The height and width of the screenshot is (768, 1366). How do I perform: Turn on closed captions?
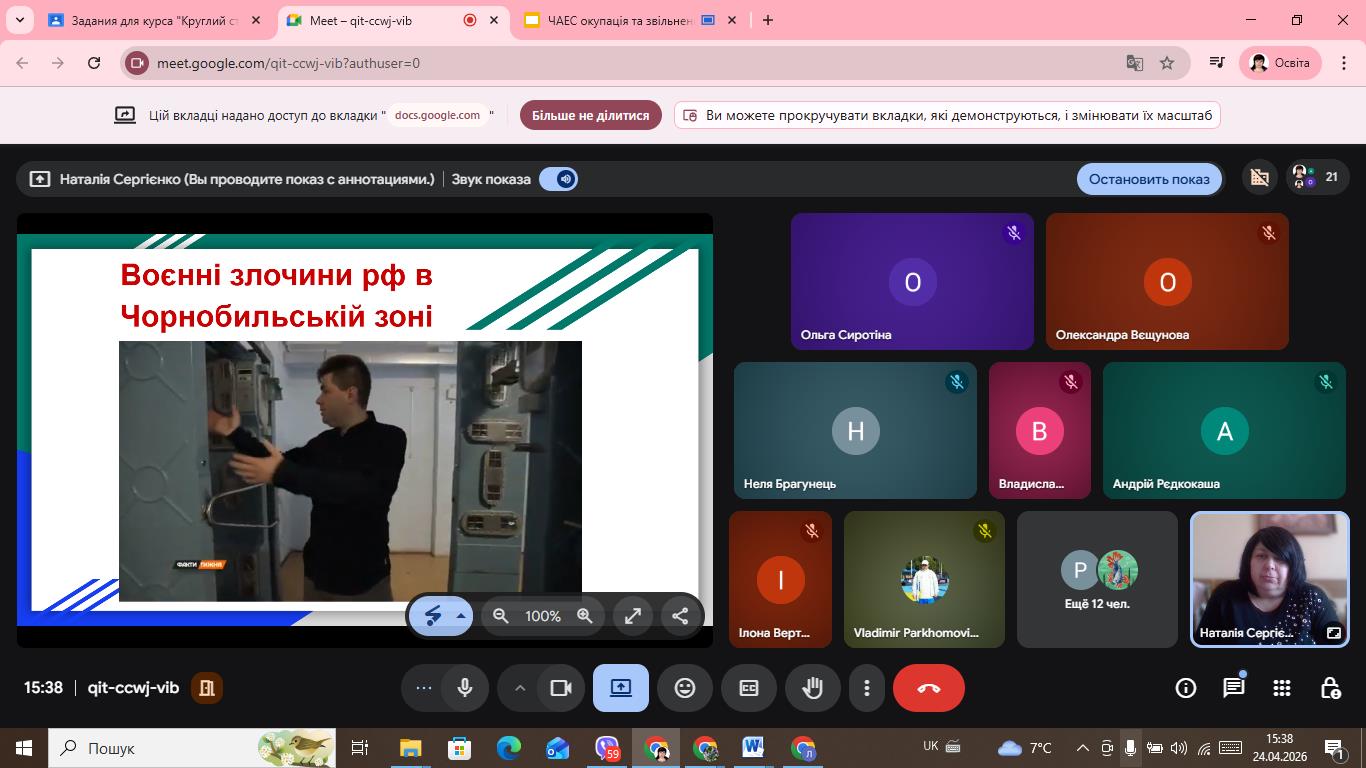pyautogui.click(x=749, y=688)
